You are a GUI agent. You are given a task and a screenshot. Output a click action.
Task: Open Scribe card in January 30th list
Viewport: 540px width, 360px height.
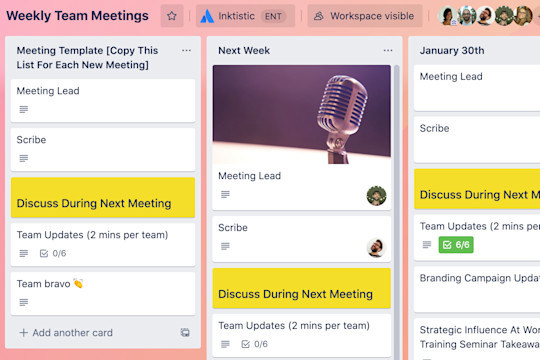click(x=477, y=140)
